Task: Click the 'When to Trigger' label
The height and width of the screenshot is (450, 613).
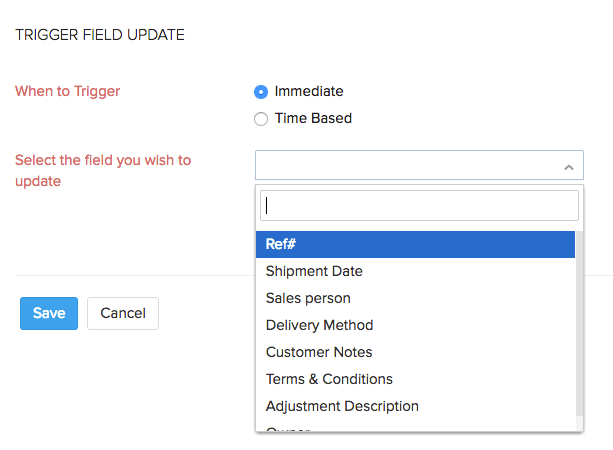Action: pyautogui.click(x=67, y=91)
